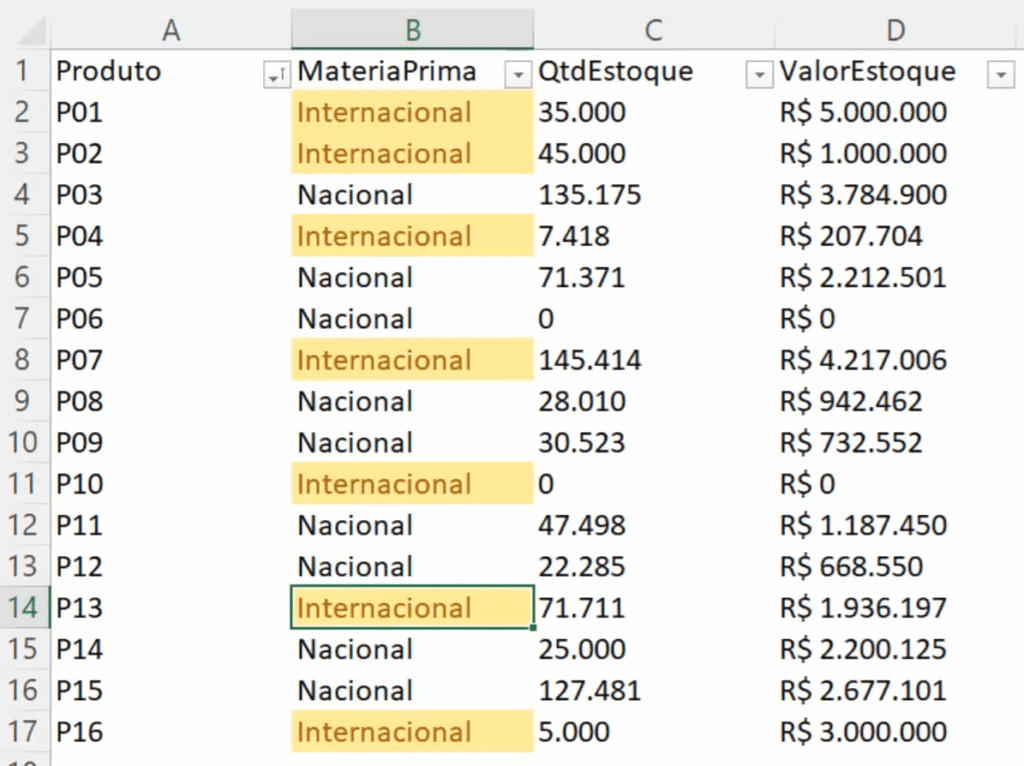Click the ValorEstoque header cell
1024x766 pixels.
896,71
